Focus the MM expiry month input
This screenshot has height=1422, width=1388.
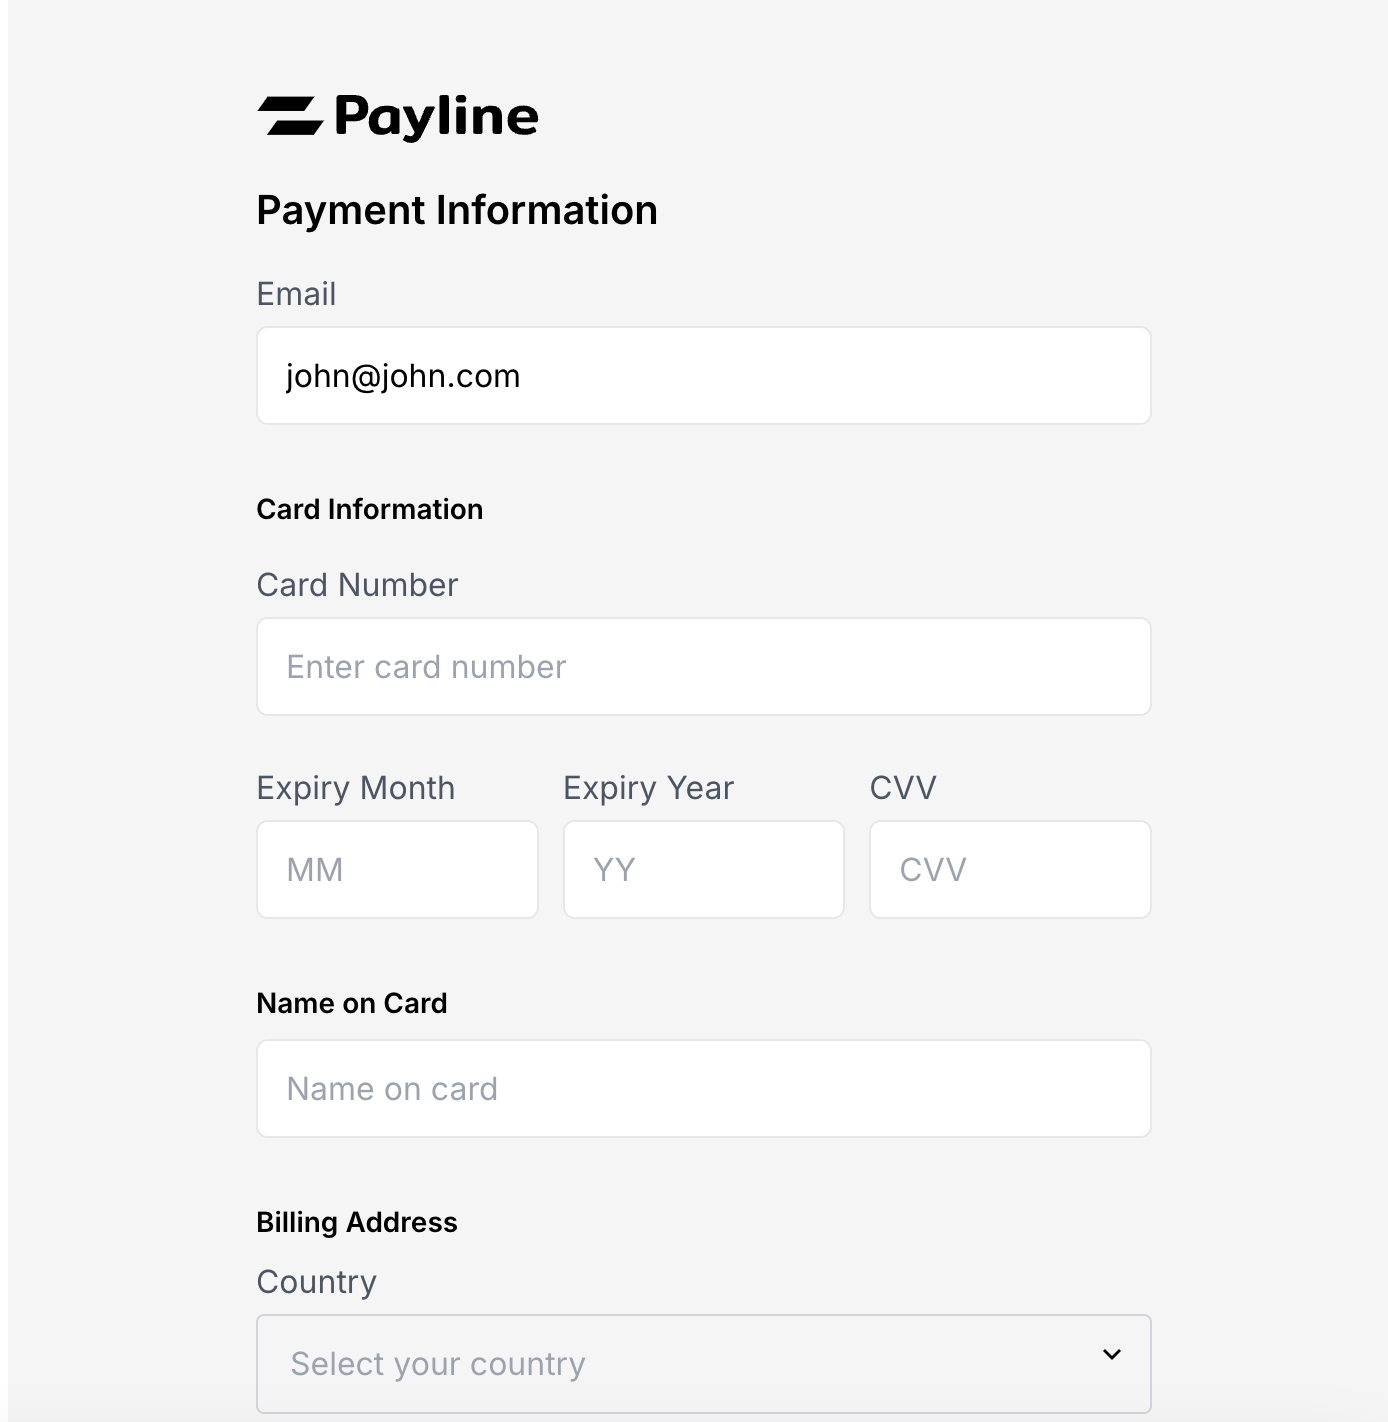pos(397,870)
